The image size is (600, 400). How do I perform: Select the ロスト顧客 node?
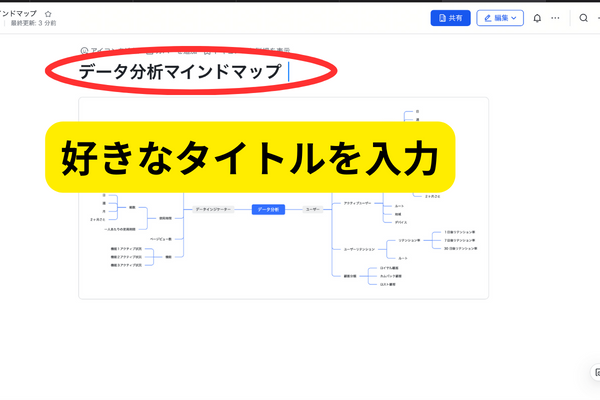pos(387,284)
